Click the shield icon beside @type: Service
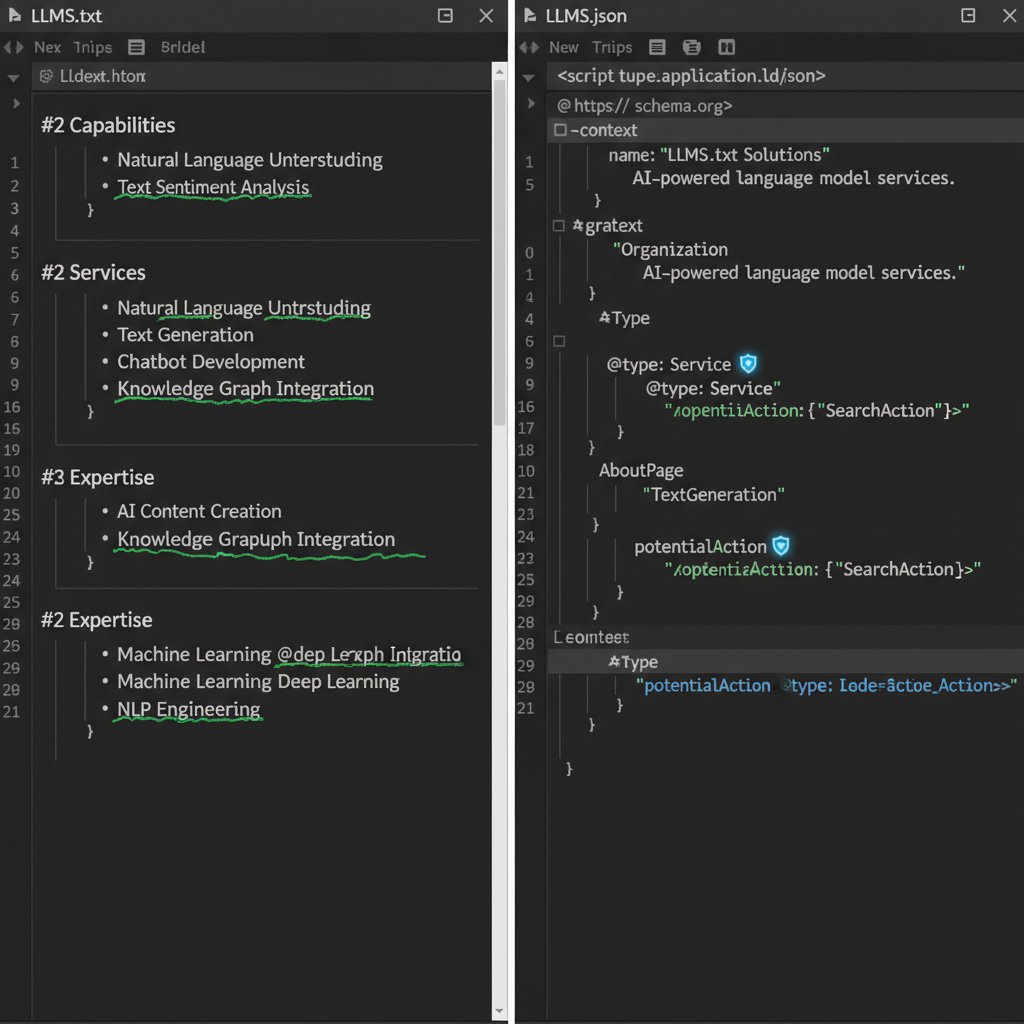 coord(747,364)
